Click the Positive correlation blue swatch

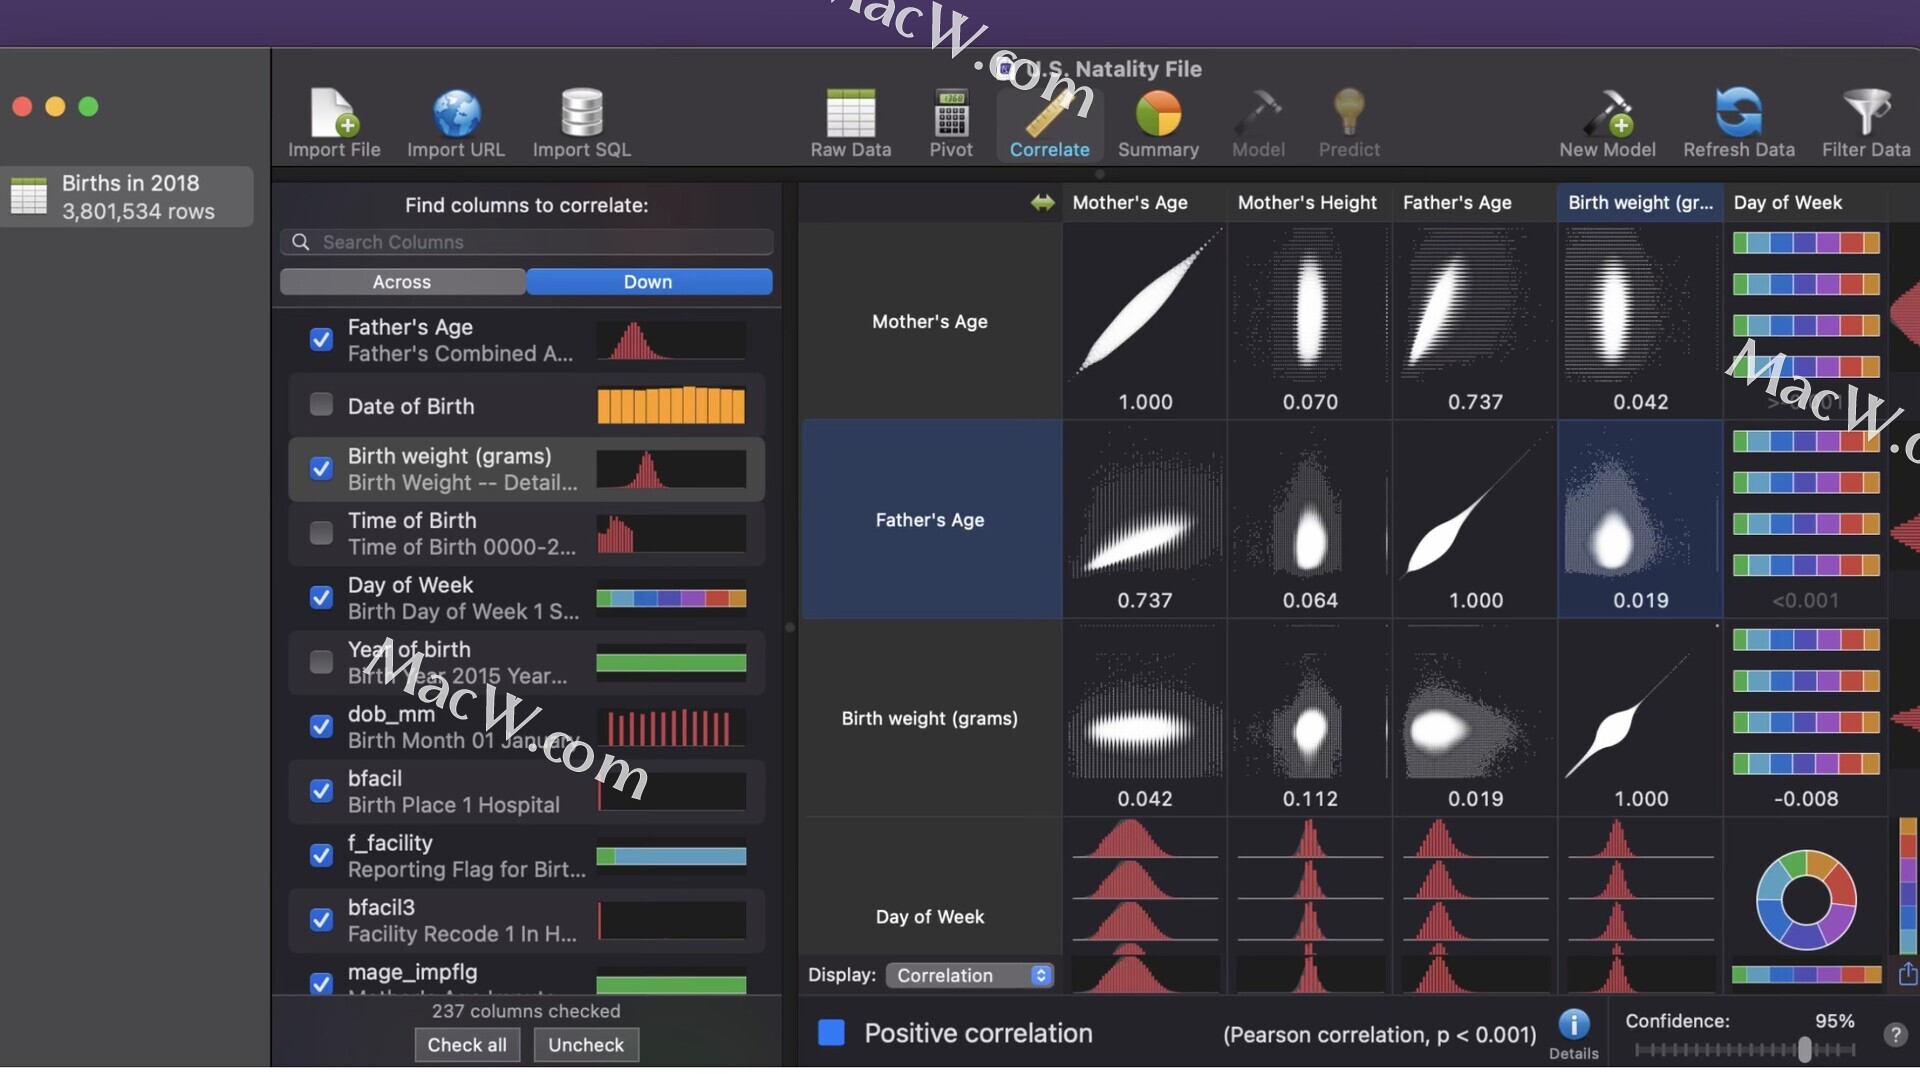[831, 1033]
